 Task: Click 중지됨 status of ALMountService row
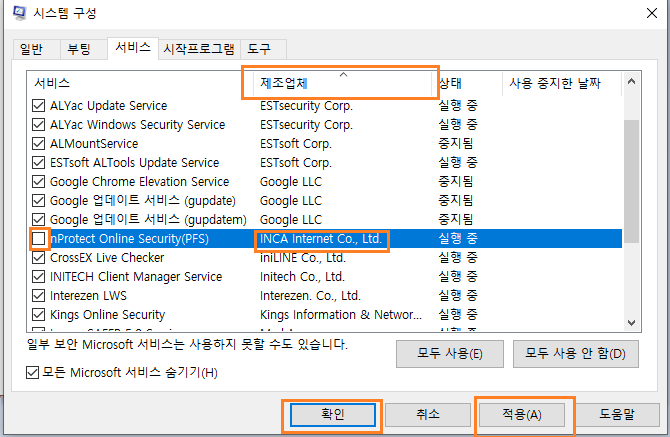455,144
